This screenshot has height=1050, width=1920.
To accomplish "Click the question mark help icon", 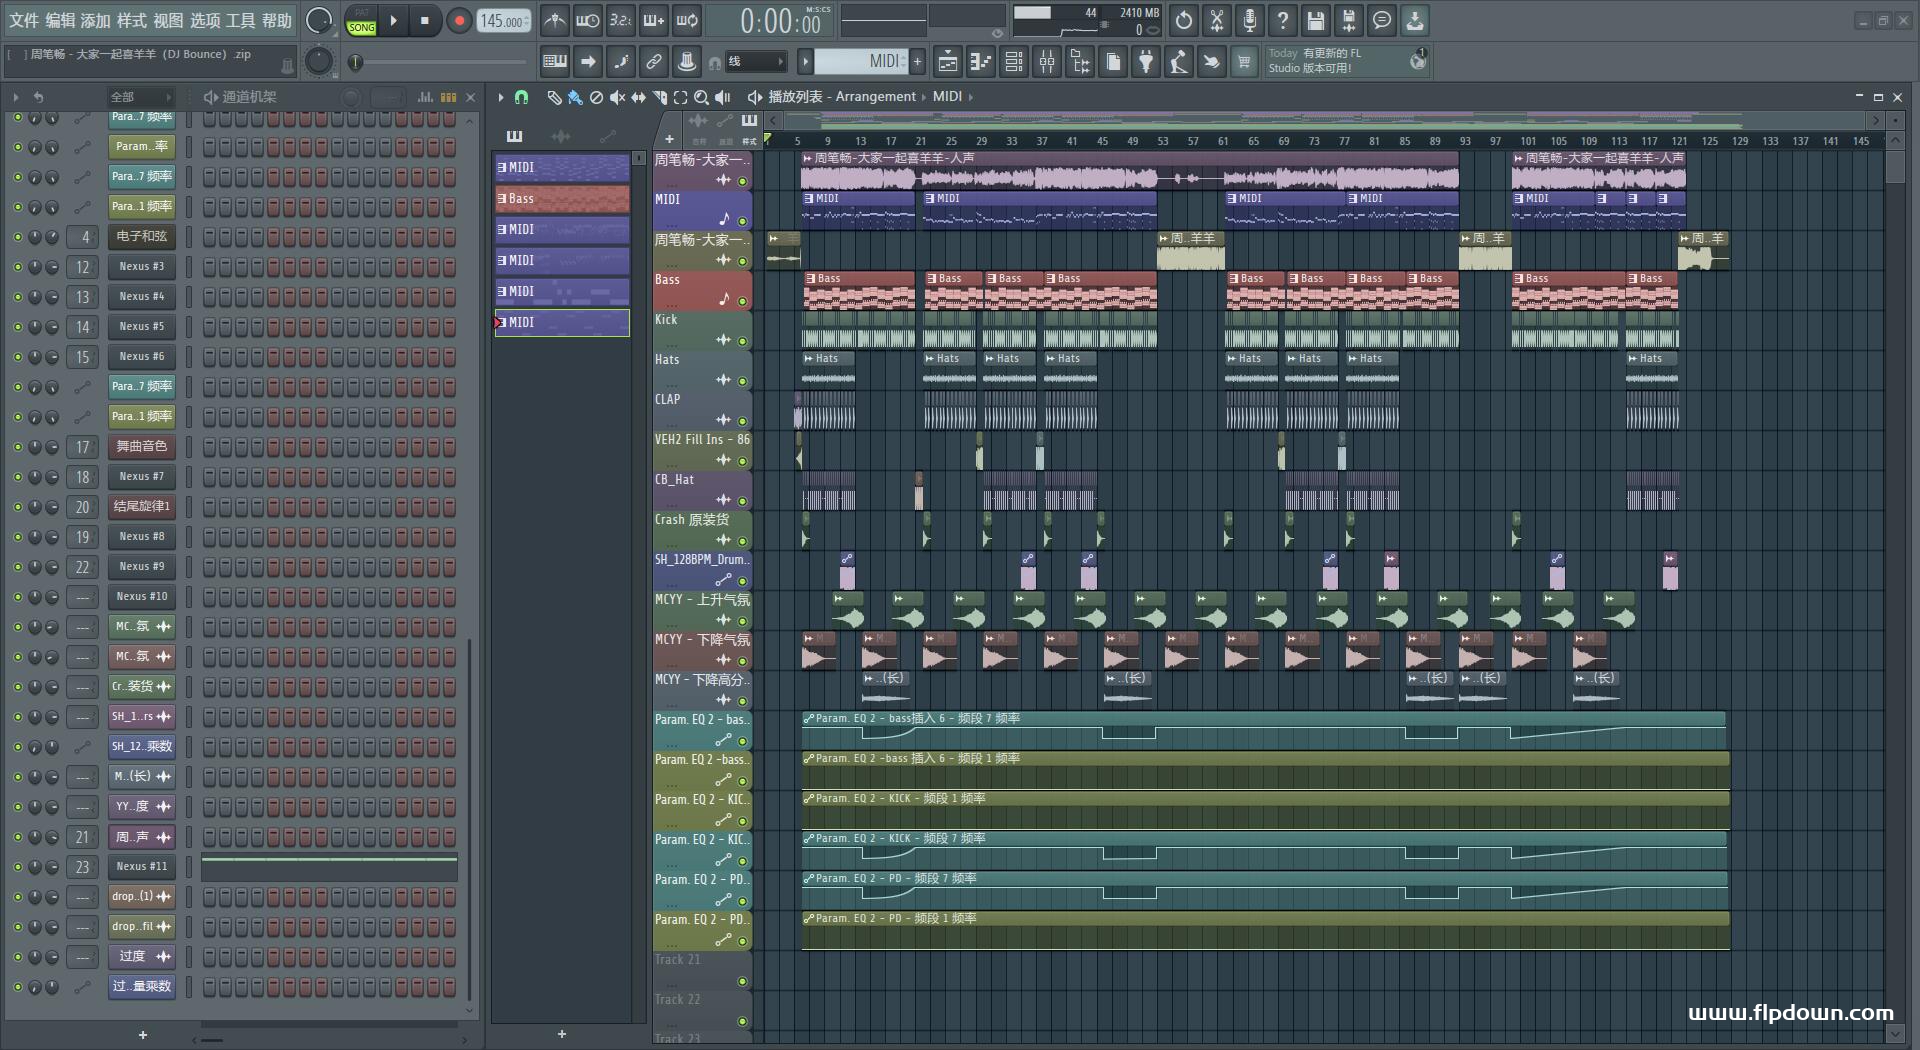I will (x=1283, y=20).
